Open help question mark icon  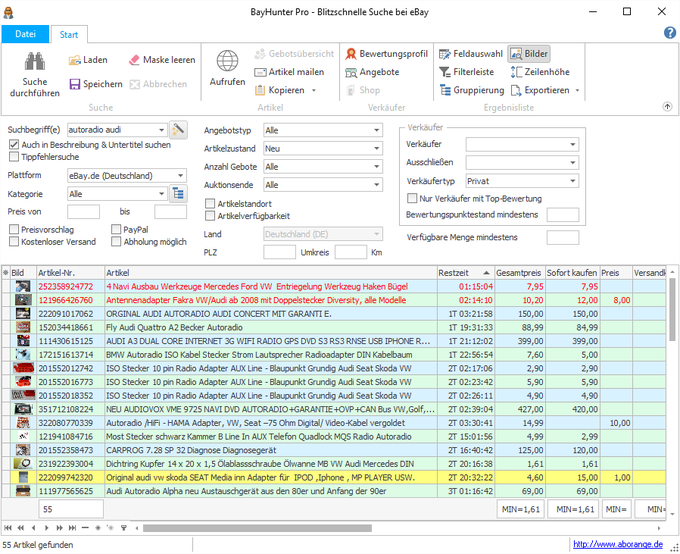click(x=670, y=33)
